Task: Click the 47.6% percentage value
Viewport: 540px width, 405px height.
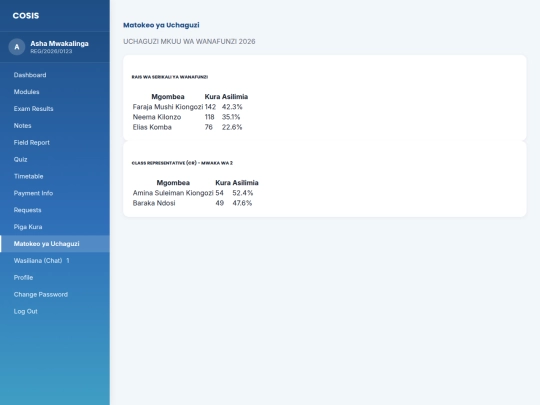Action: pyautogui.click(x=242, y=203)
